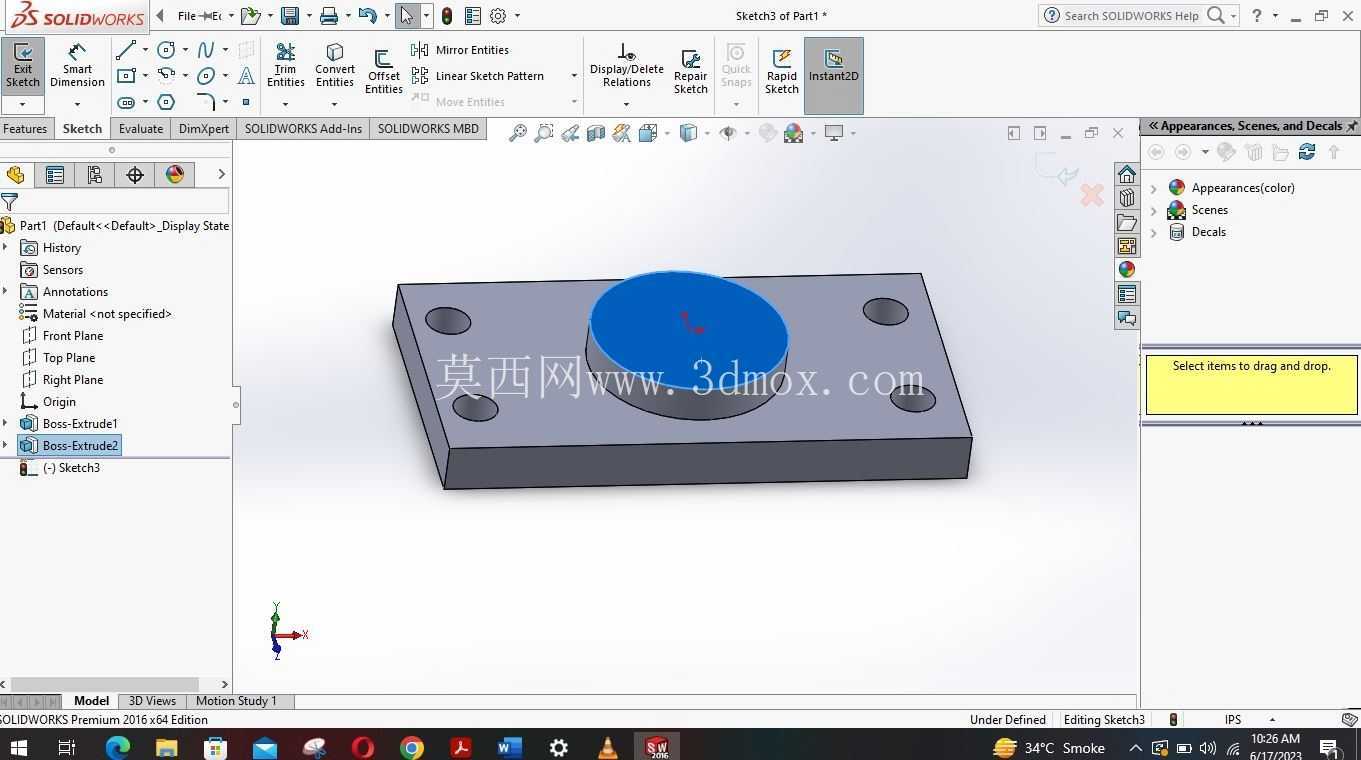Select the Corner Rectangle tool
Image resolution: width=1361 pixels, height=760 pixels.
point(125,76)
